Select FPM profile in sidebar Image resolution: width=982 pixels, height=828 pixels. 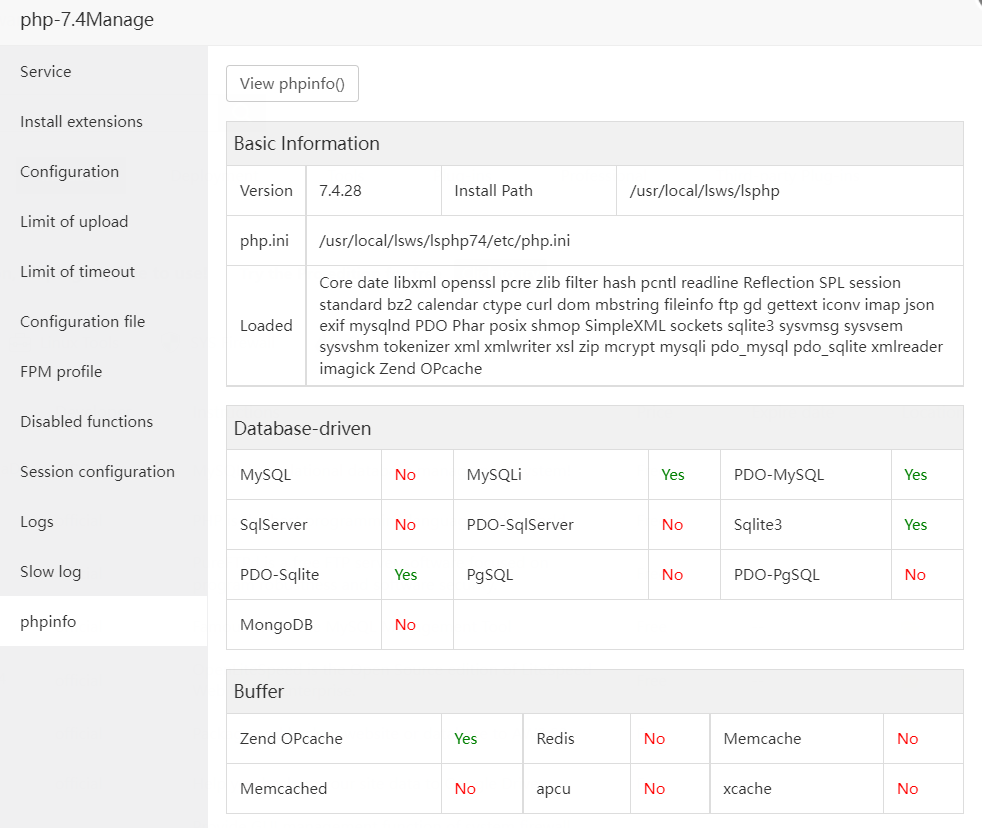point(61,372)
